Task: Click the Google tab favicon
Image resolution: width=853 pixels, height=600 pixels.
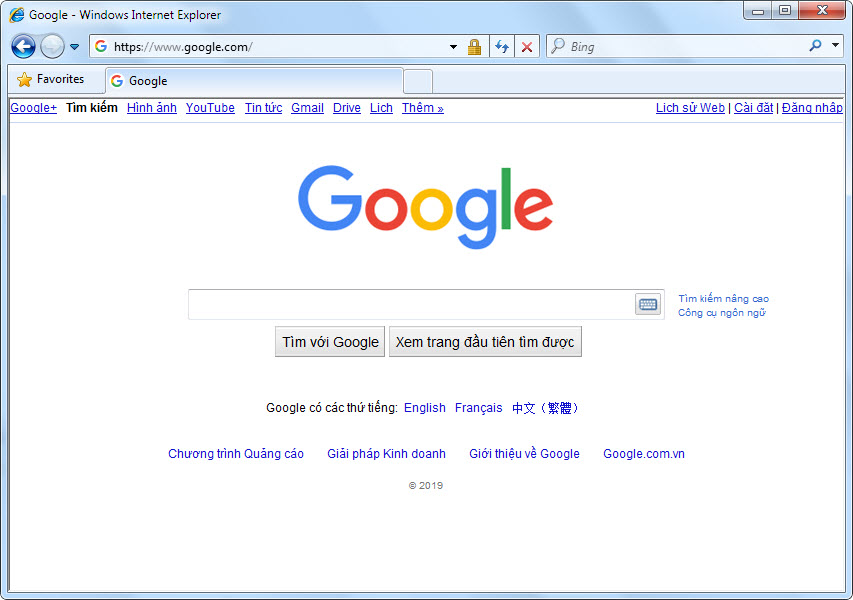Action: tap(117, 81)
